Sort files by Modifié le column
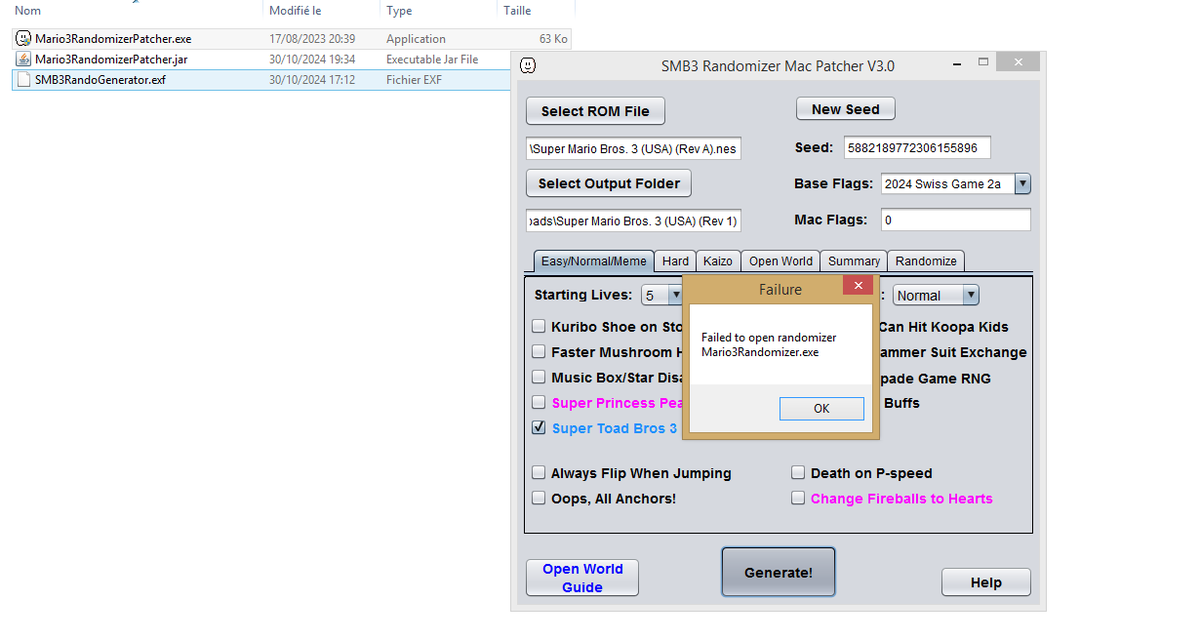Image resolution: width=1200 pixels, height=641 pixels. 295,10
